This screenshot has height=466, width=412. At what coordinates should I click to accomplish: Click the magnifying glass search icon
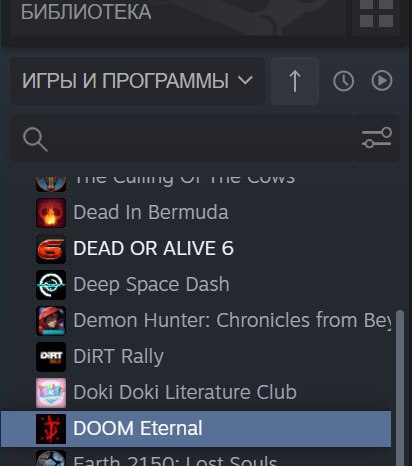tap(35, 140)
